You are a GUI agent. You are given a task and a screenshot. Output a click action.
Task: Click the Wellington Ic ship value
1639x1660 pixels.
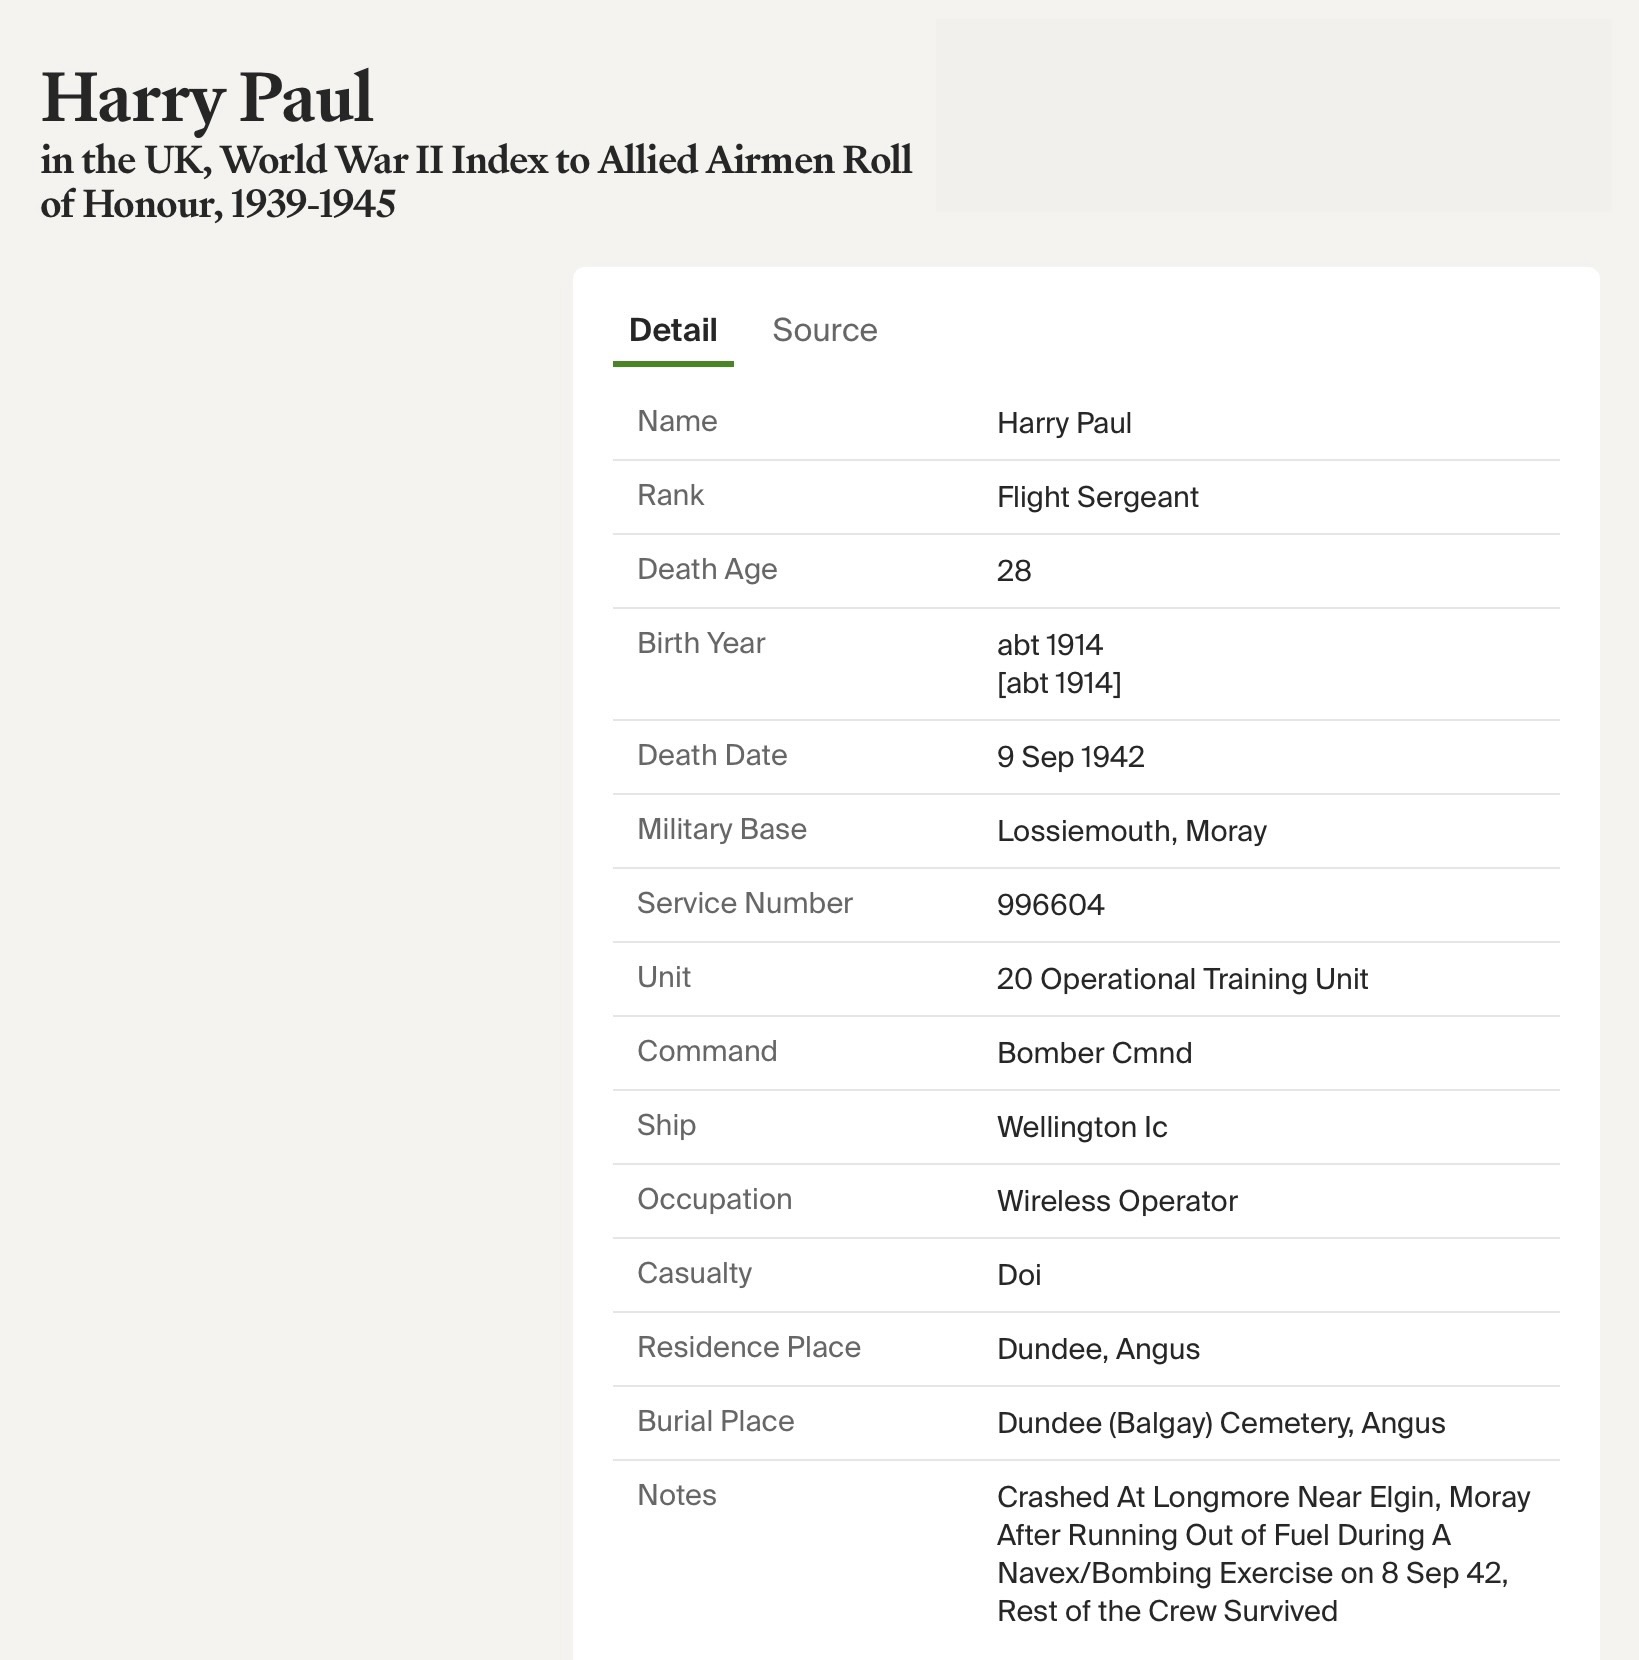pyautogui.click(x=1082, y=1127)
